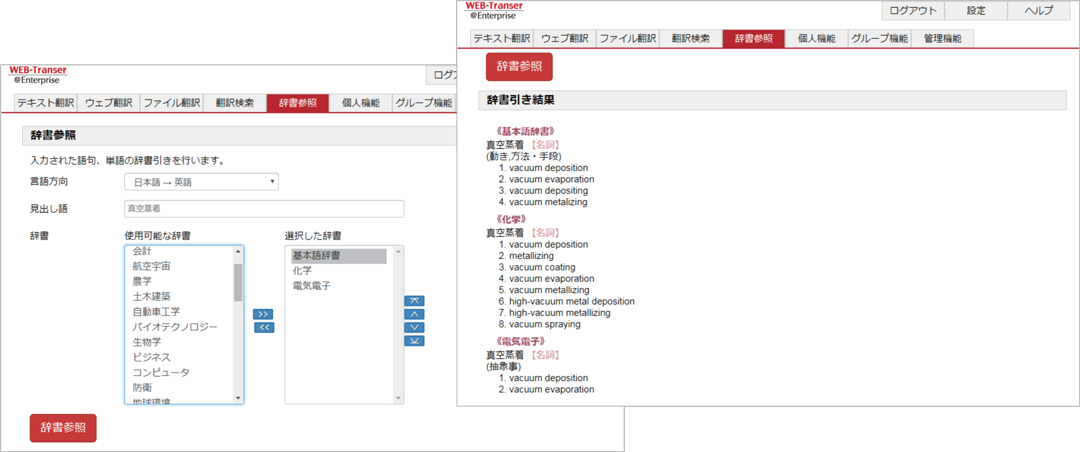Select 辞書参照 tab in left window
The height and width of the screenshot is (452, 1080).
click(298, 103)
